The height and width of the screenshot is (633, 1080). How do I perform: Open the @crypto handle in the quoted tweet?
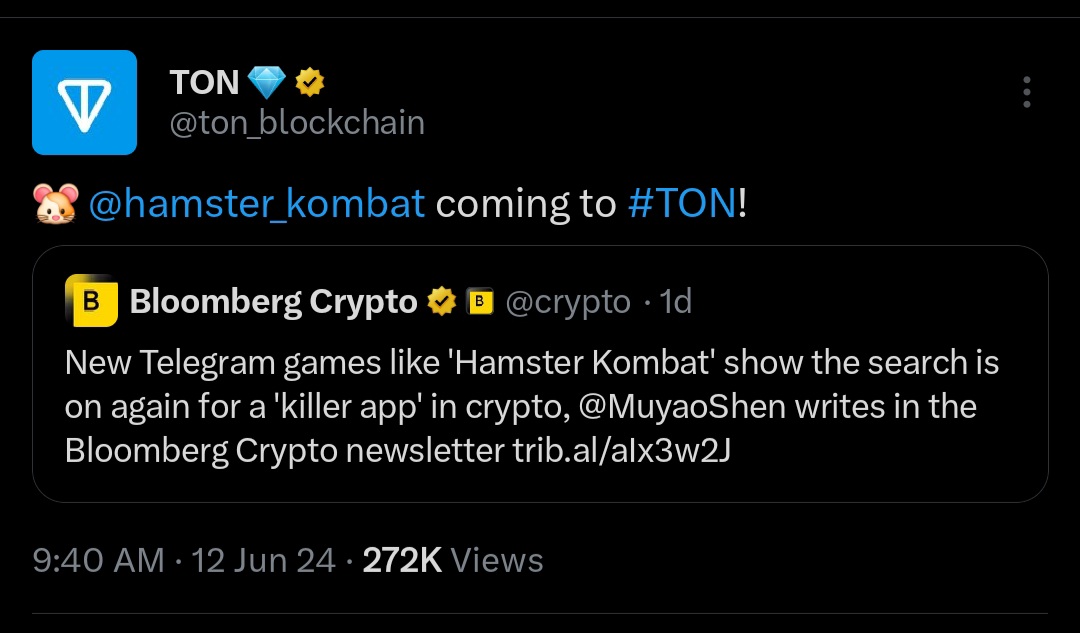coord(568,301)
